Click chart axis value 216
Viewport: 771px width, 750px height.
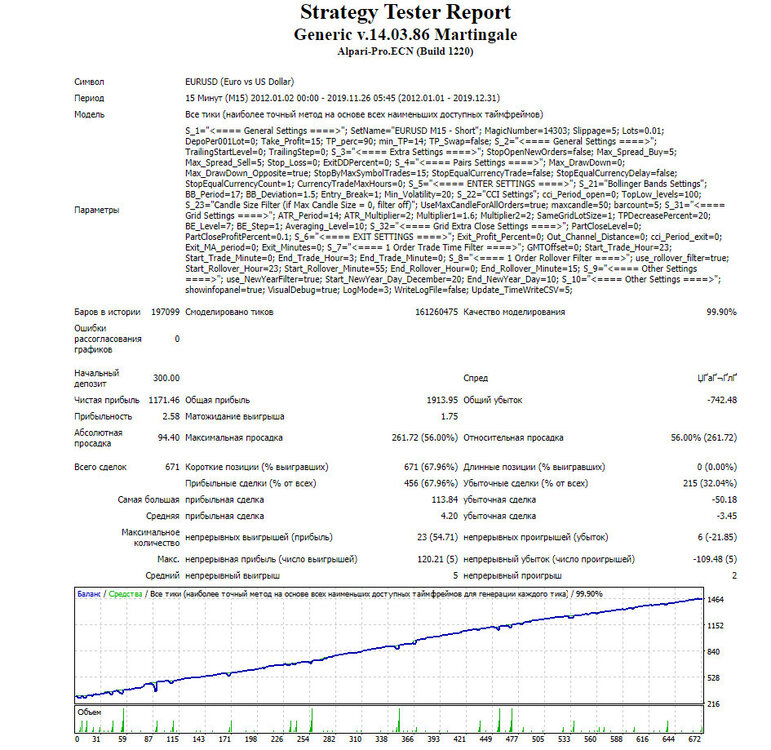point(713,704)
